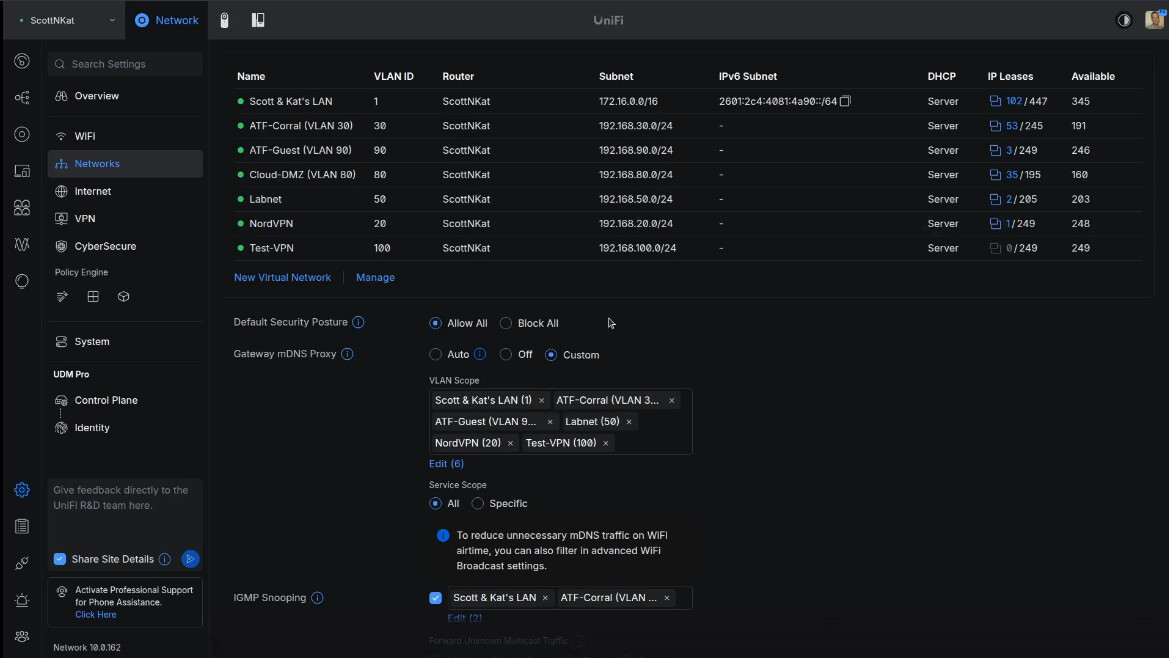The height and width of the screenshot is (658, 1169).
Task: Open the settings gear in left rail
Action: point(22,490)
